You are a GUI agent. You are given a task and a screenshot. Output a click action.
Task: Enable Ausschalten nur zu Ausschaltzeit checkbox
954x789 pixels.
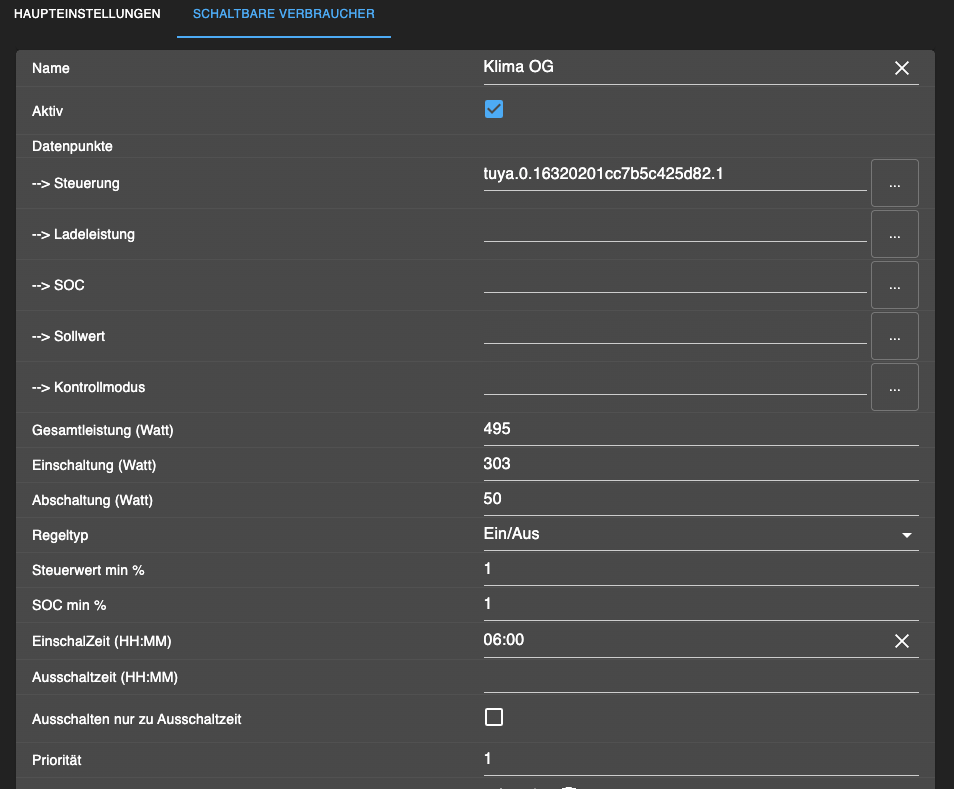(x=494, y=717)
